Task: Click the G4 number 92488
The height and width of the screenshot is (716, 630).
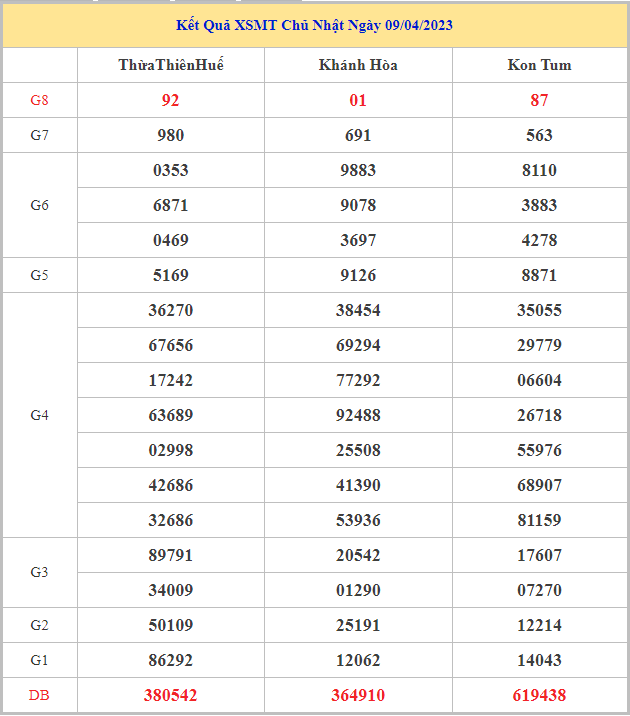Action: coord(358,415)
